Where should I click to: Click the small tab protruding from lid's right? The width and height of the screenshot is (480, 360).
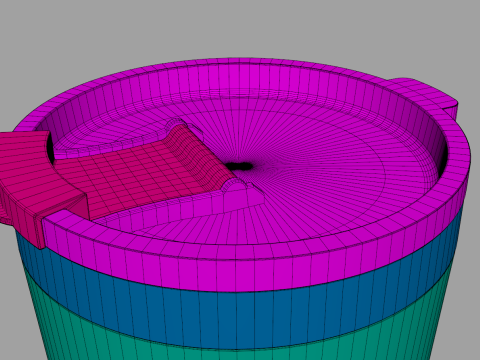pos(425,95)
